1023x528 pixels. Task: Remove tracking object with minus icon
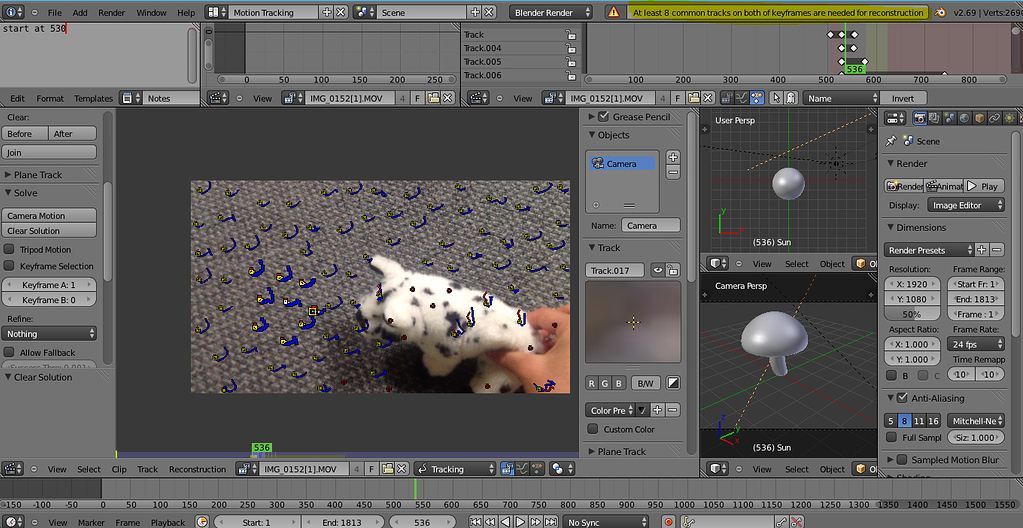pyautogui.click(x=673, y=172)
